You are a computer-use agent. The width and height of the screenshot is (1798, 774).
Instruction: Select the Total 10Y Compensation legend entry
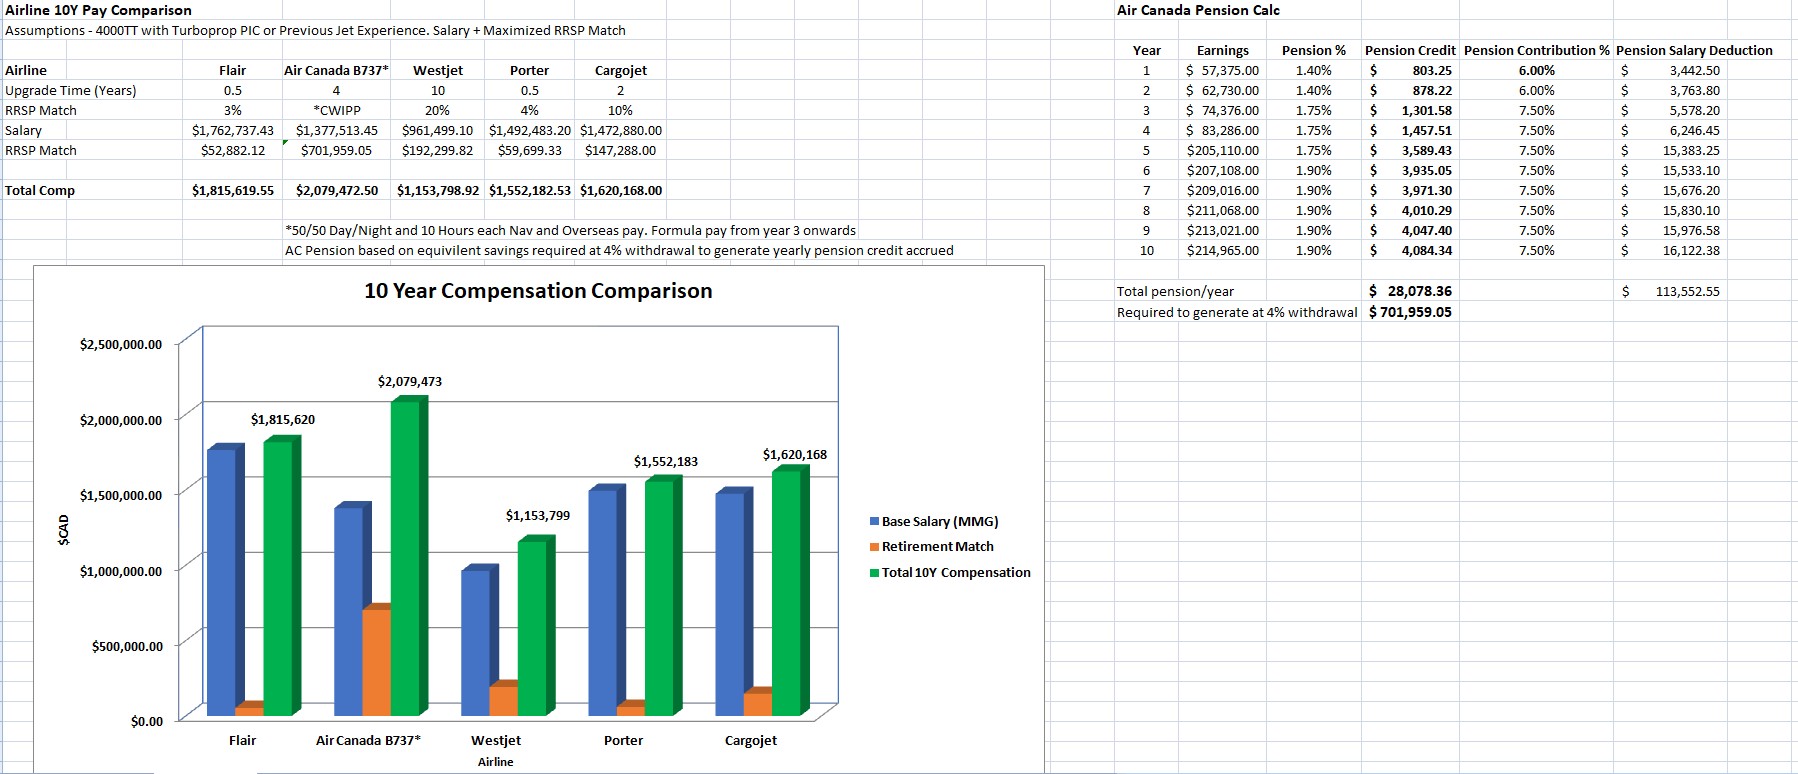coord(950,572)
